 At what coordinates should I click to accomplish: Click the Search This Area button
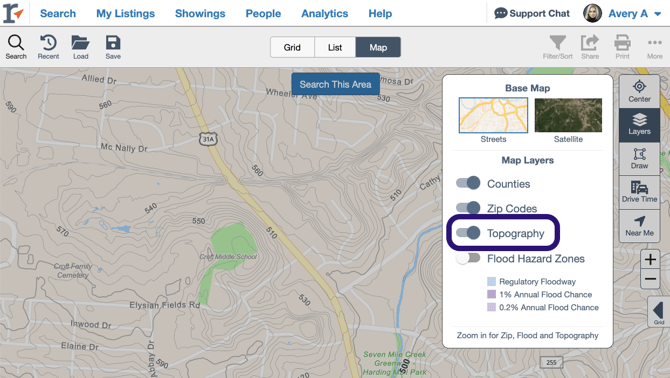click(335, 84)
